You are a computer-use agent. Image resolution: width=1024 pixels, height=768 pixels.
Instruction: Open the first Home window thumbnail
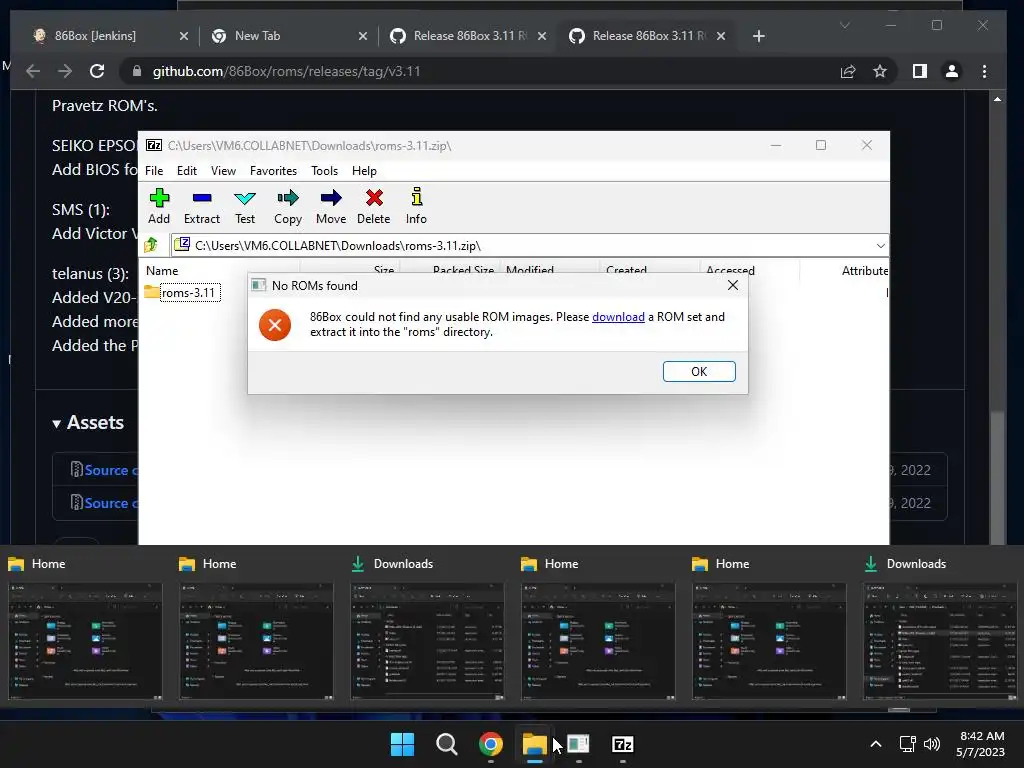pyautogui.click(x=85, y=641)
